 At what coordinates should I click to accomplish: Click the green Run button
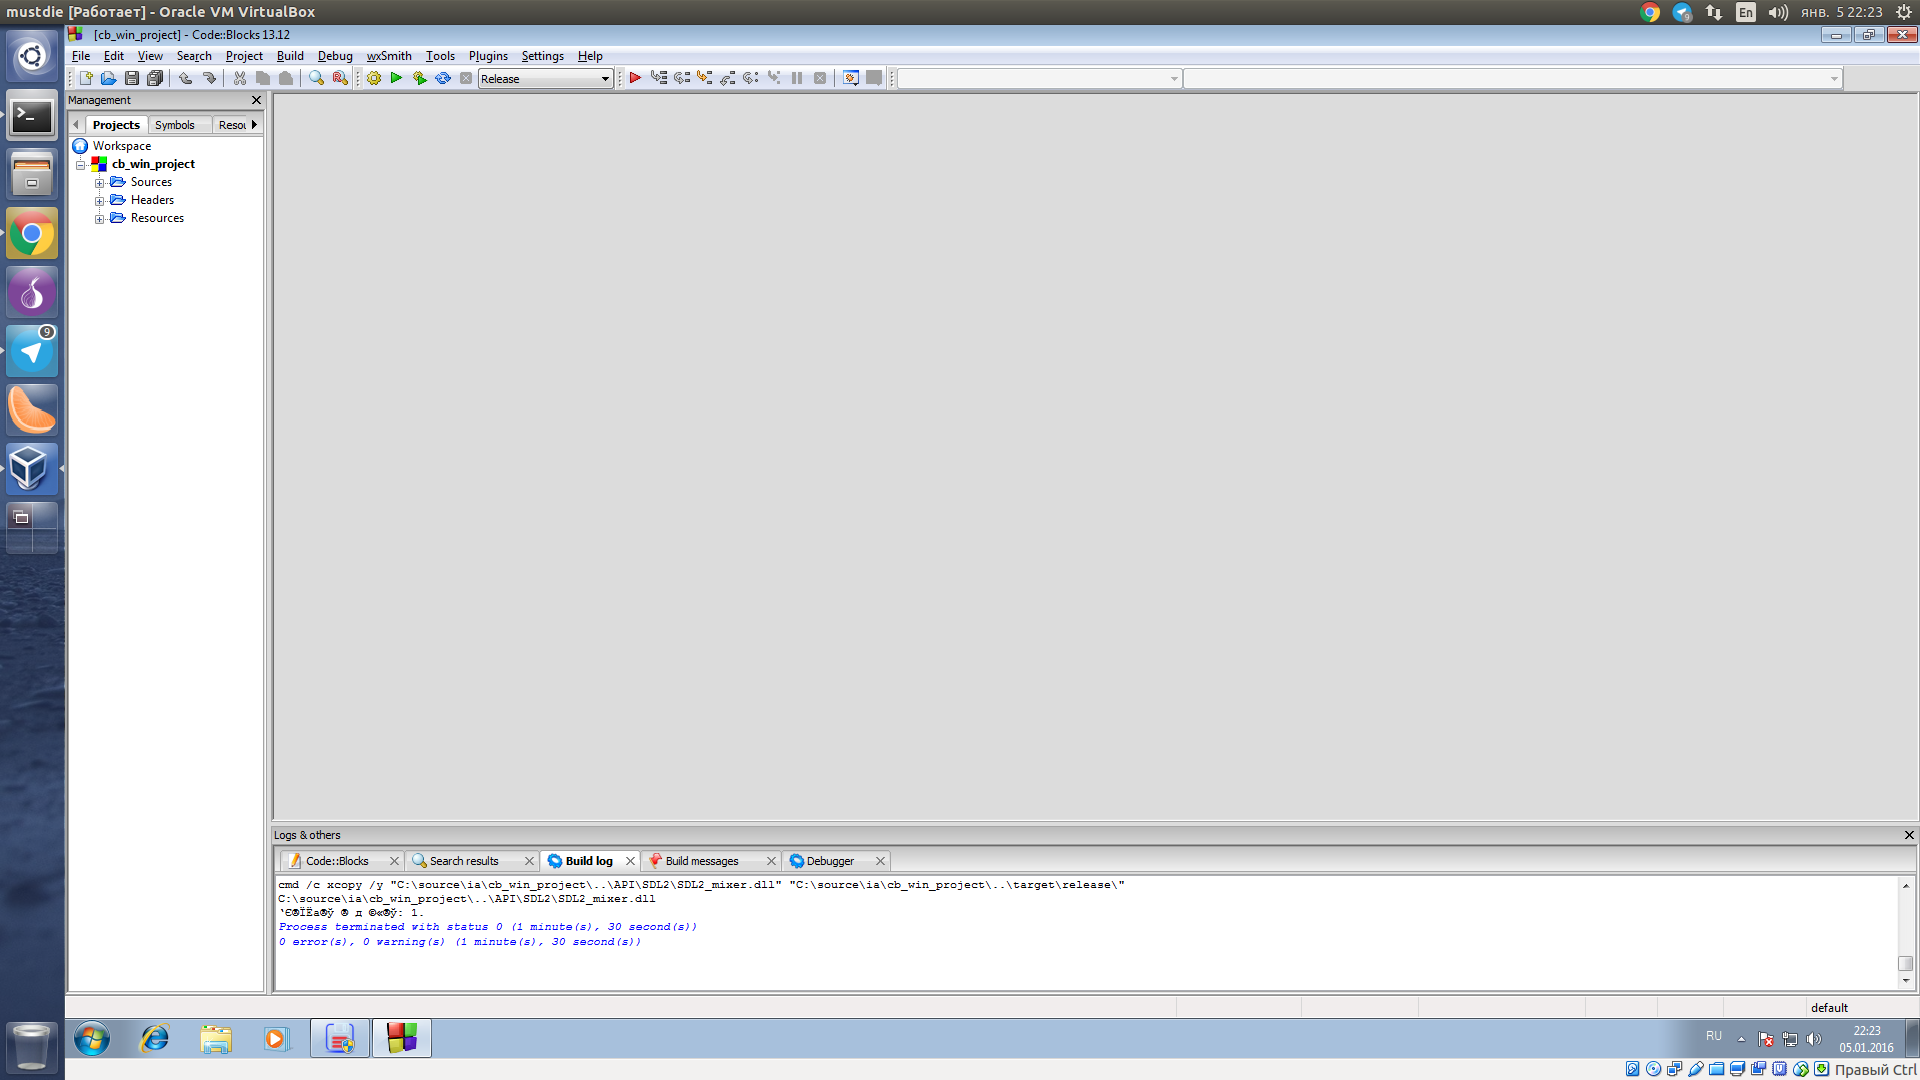[x=396, y=78]
